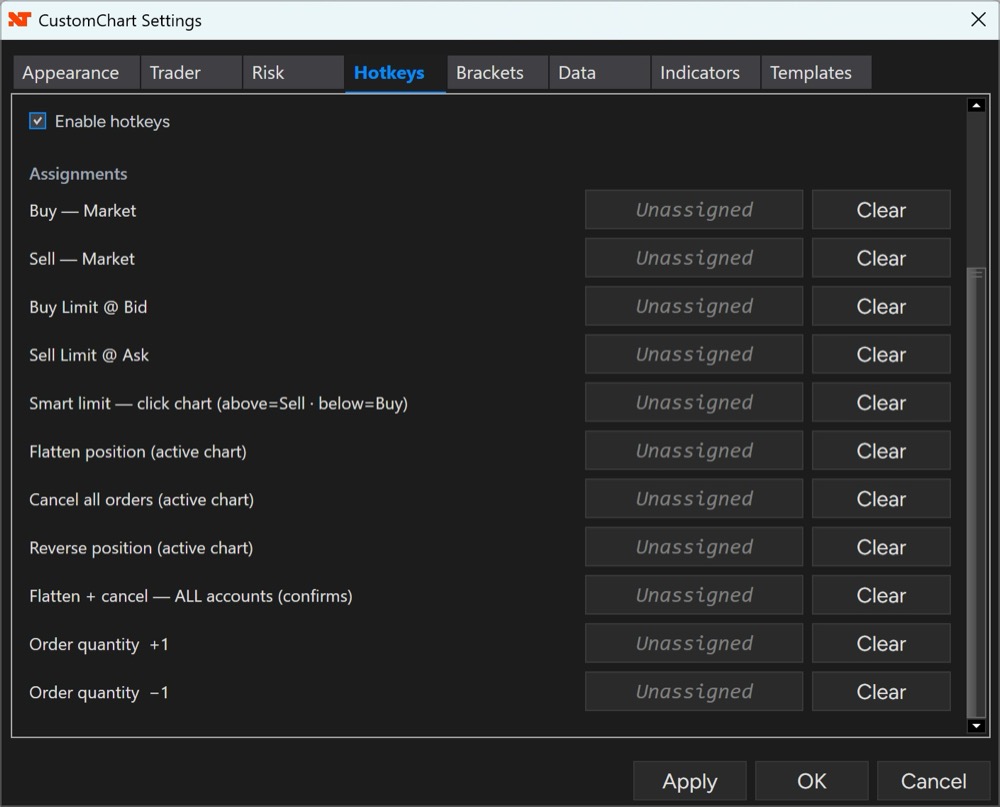Set hotkey field for Buy Limit @ Bid

tap(694, 306)
